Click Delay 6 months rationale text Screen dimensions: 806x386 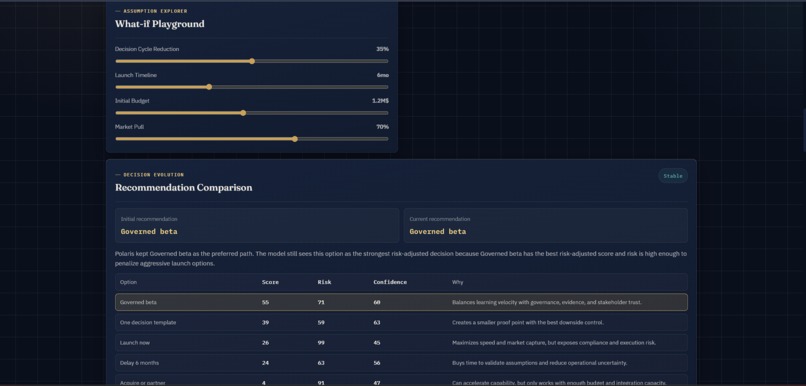point(539,363)
